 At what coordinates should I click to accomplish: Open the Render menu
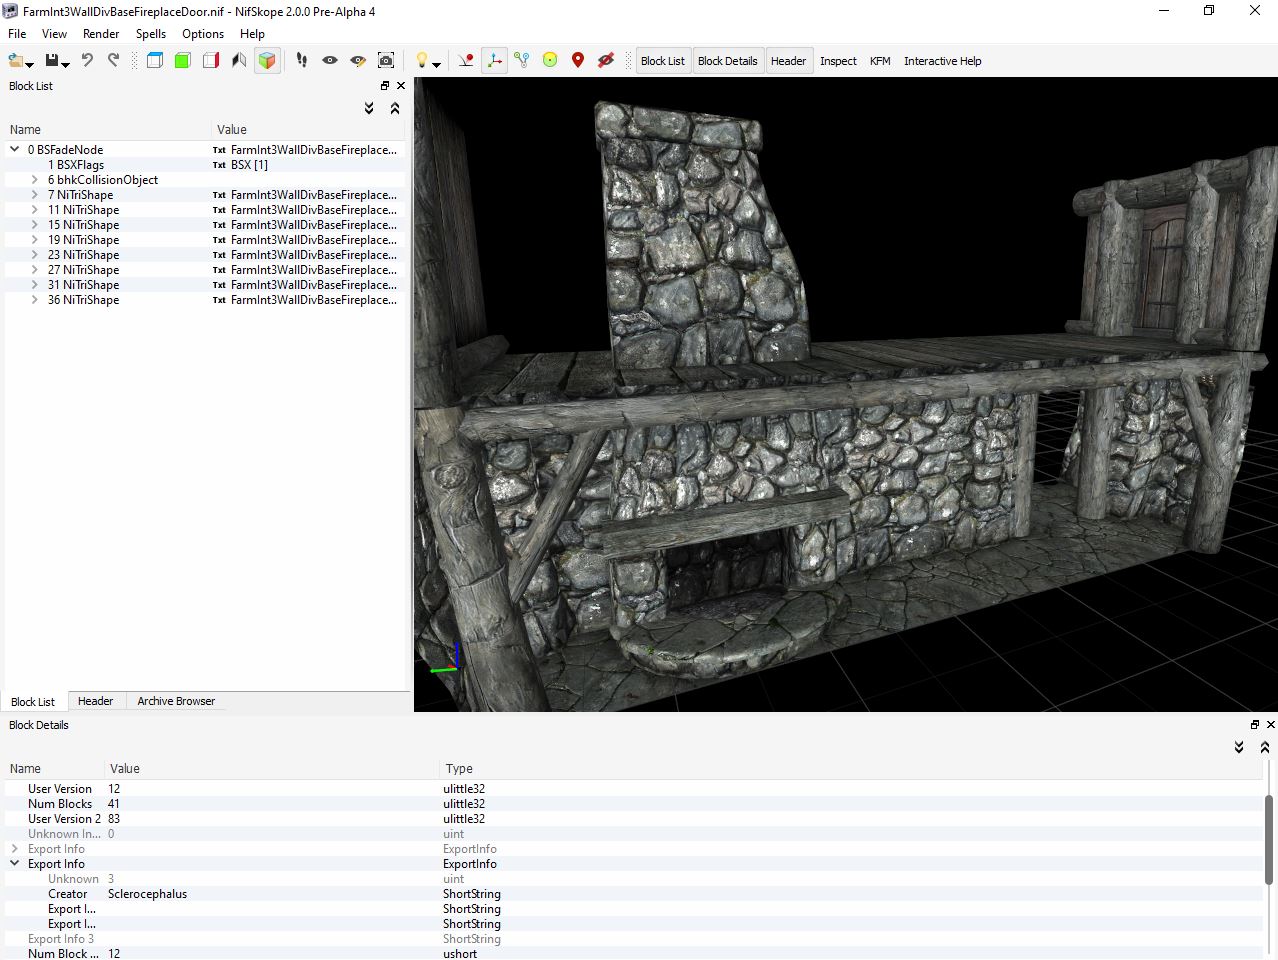(x=101, y=34)
